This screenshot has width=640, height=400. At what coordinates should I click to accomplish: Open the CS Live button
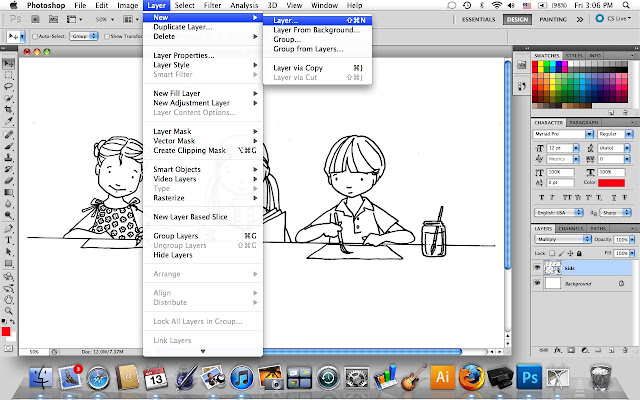coord(613,18)
